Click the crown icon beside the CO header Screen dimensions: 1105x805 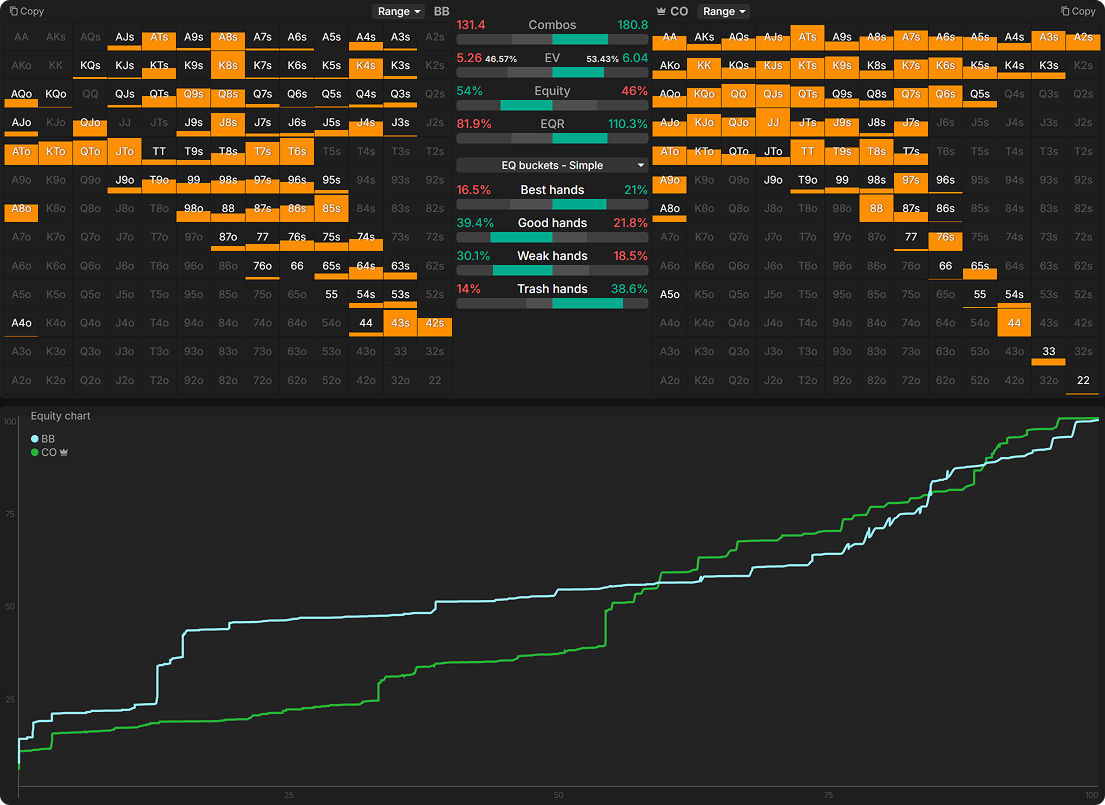661,12
